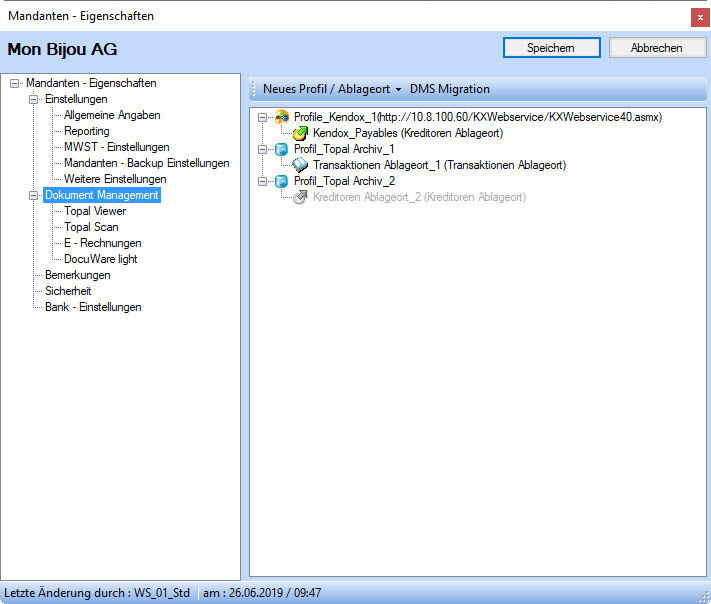
Task: Select Topal Viewer in the tree
Action: tap(95, 211)
